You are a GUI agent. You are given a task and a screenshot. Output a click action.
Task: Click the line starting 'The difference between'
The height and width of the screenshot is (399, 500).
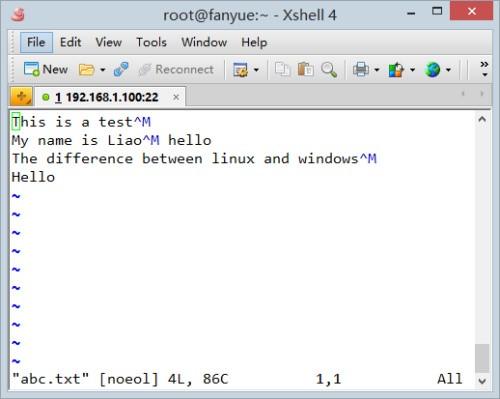pyautogui.click(x=194, y=159)
